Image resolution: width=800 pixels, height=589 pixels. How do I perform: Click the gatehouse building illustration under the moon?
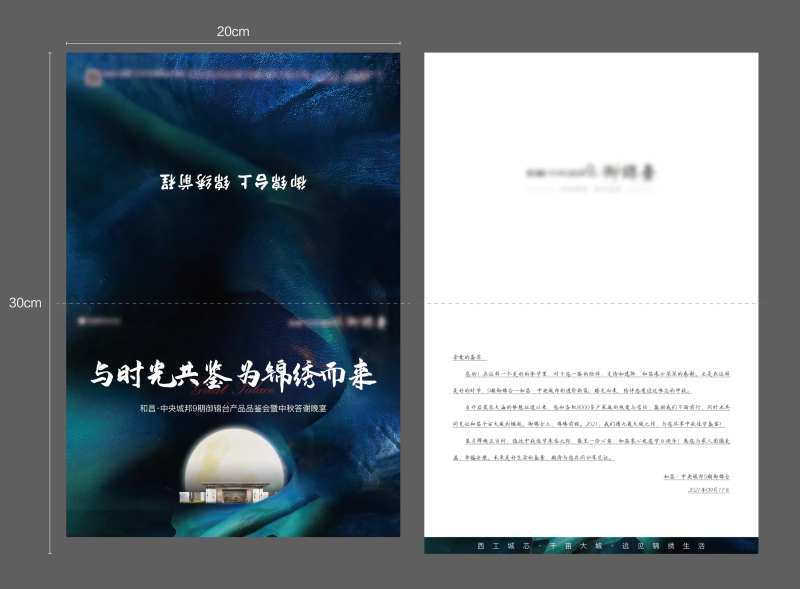tap(223, 493)
